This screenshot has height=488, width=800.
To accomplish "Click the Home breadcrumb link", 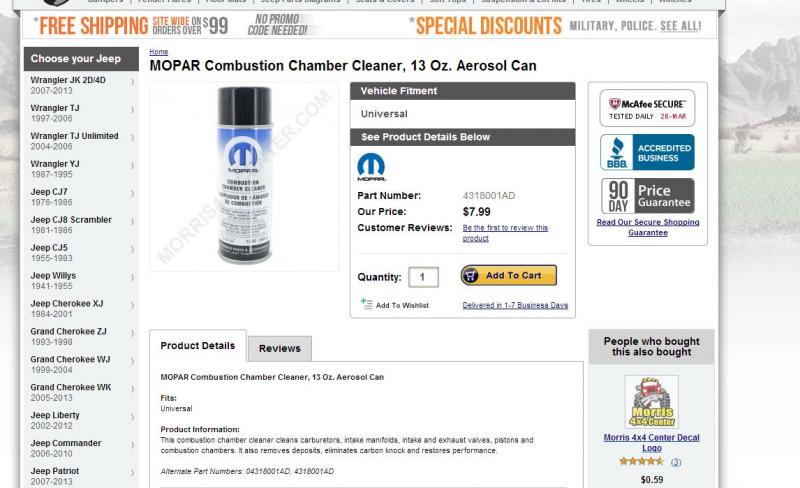I will pyautogui.click(x=159, y=52).
